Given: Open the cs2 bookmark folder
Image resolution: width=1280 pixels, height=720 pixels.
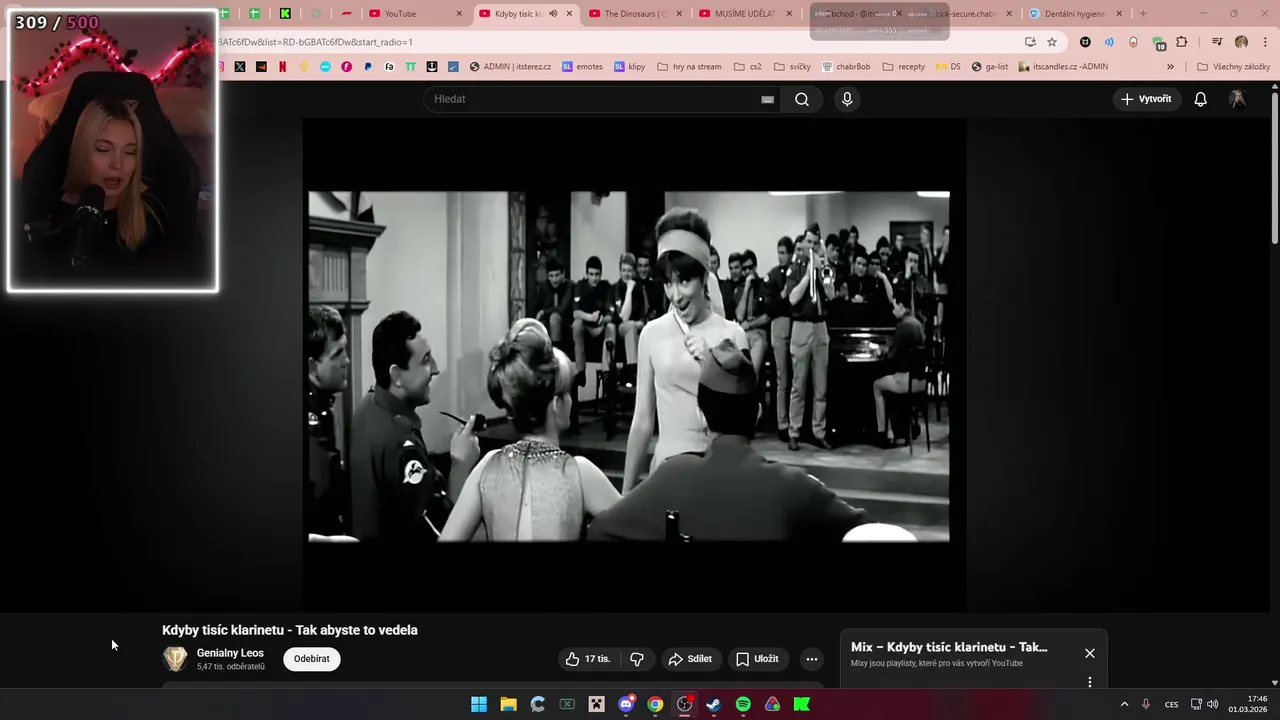Looking at the screenshot, I should (x=747, y=67).
